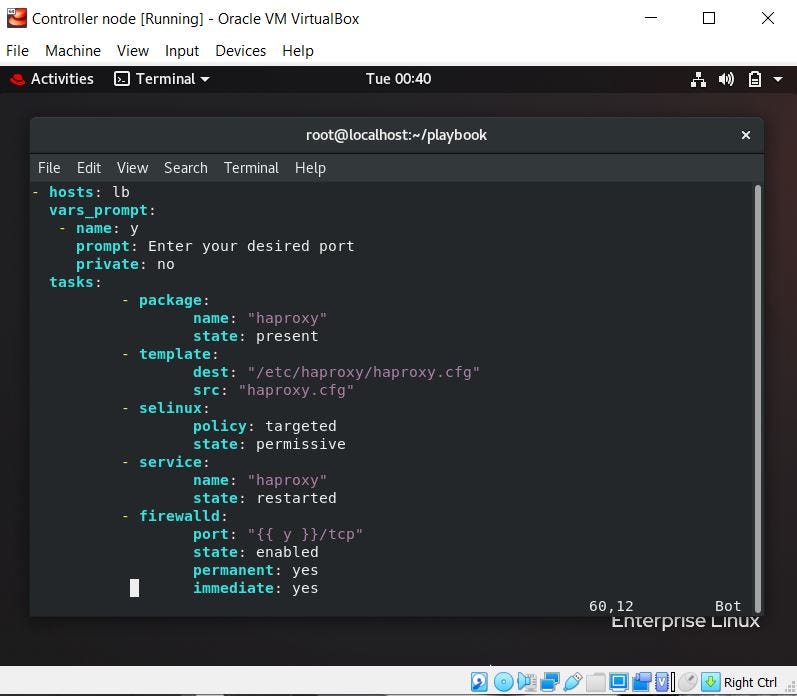This screenshot has width=797, height=696.
Task: Click the network adapters status icon
Action: pyautogui.click(x=550, y=682)
